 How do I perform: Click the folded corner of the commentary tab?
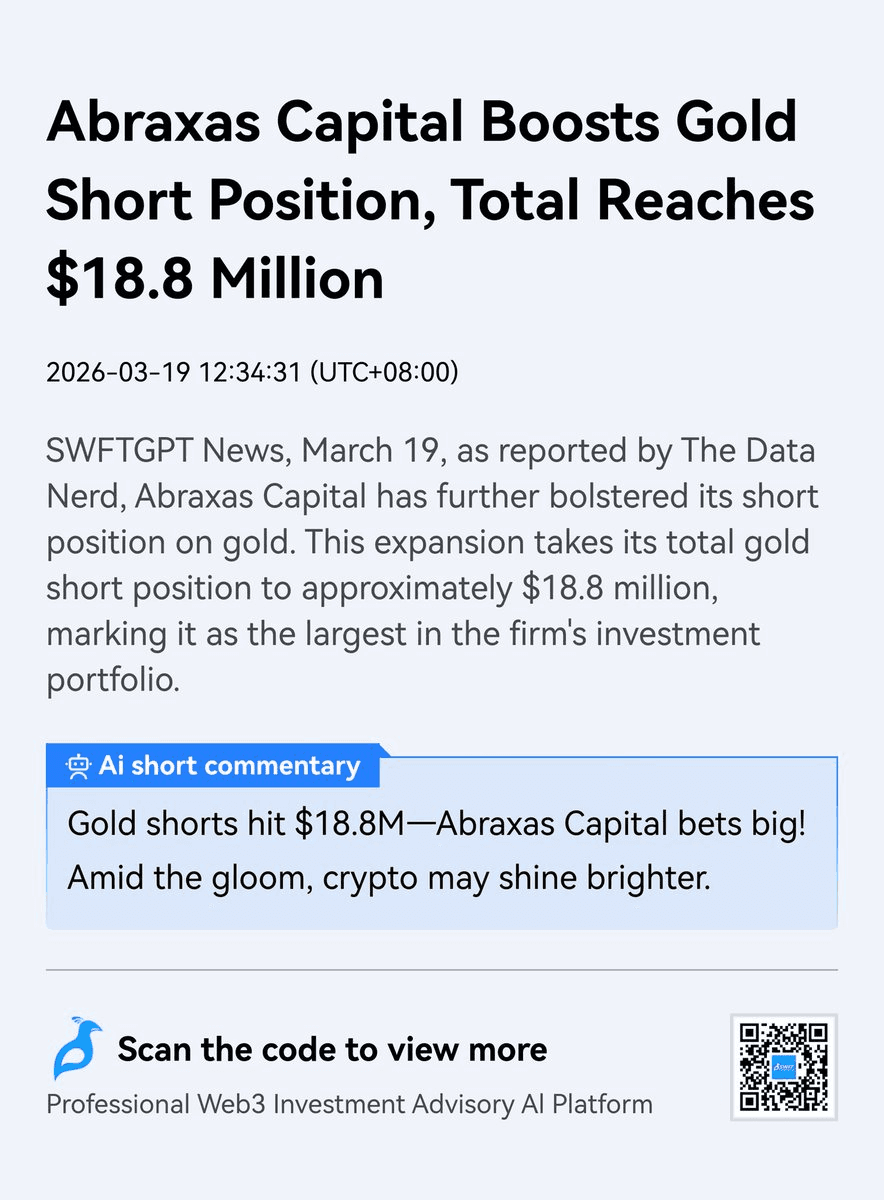click(384, 749)
